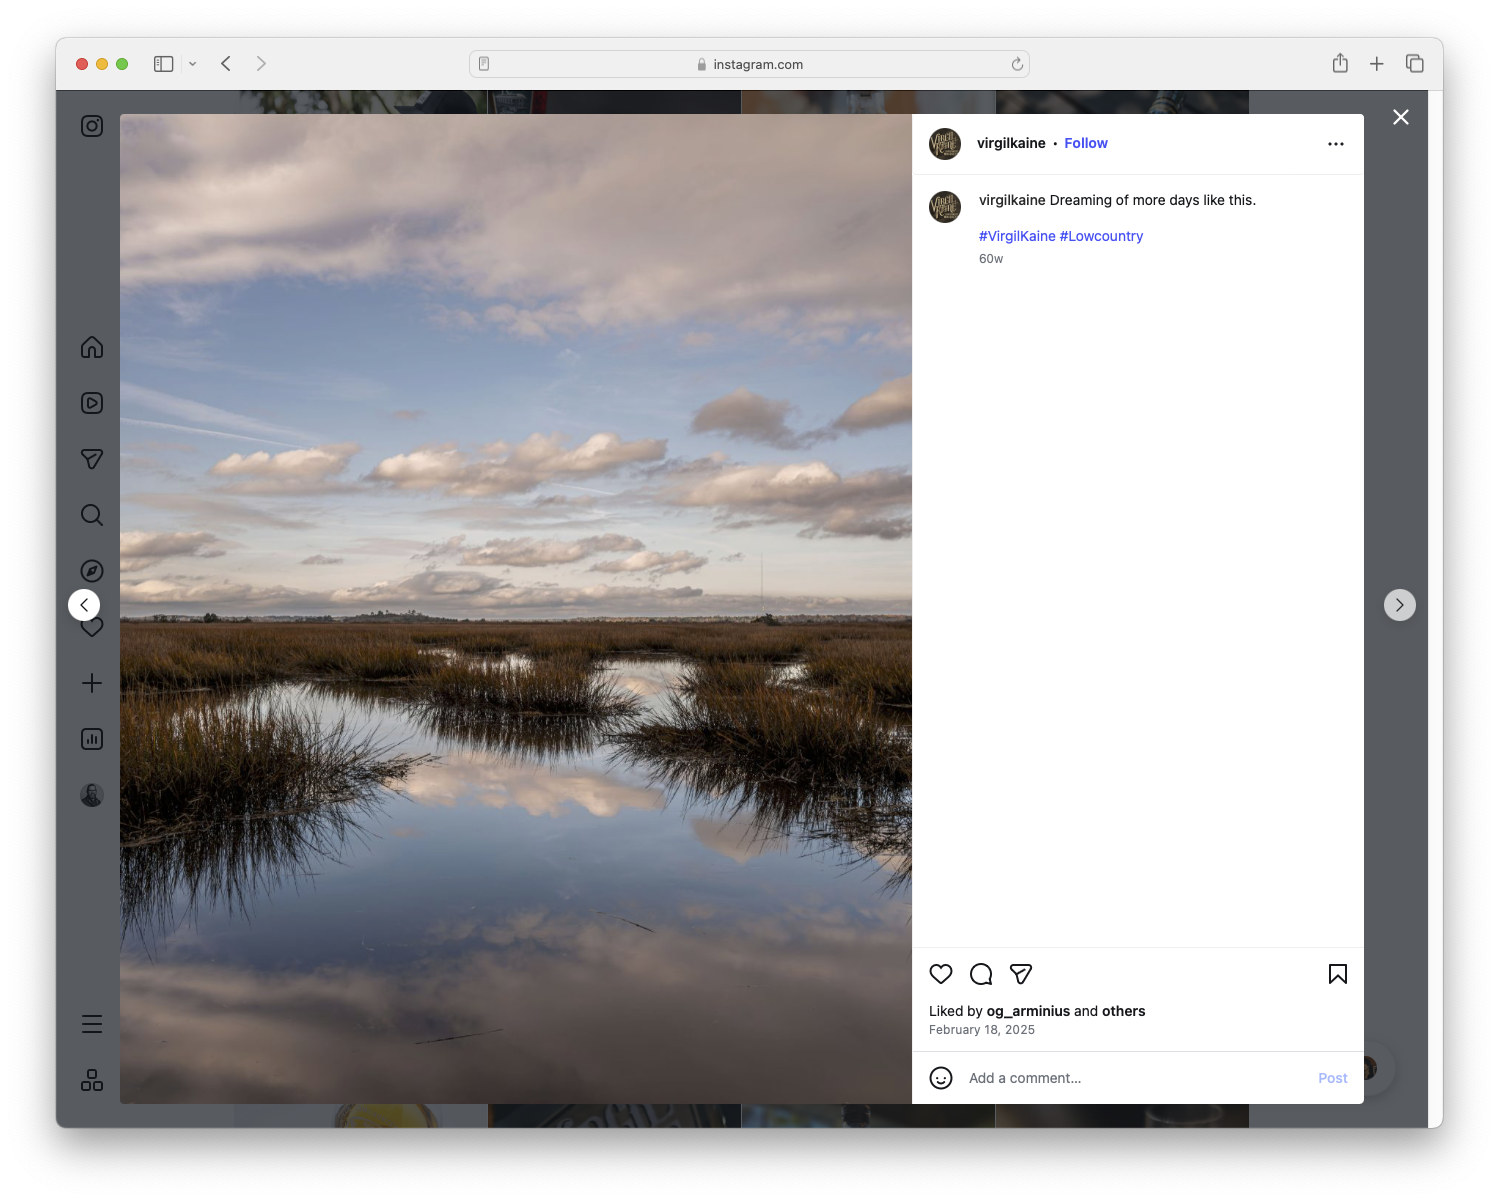Viewport: 1499px width, 1202px height.
Task: Follow the virgilkaine account
Action: tap(1086, 143)
